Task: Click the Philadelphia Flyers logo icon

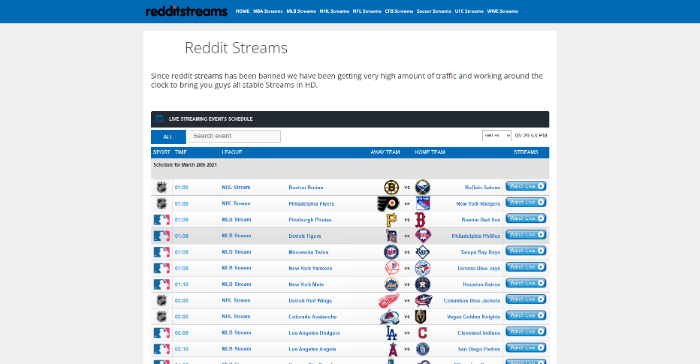Action: 388,204
